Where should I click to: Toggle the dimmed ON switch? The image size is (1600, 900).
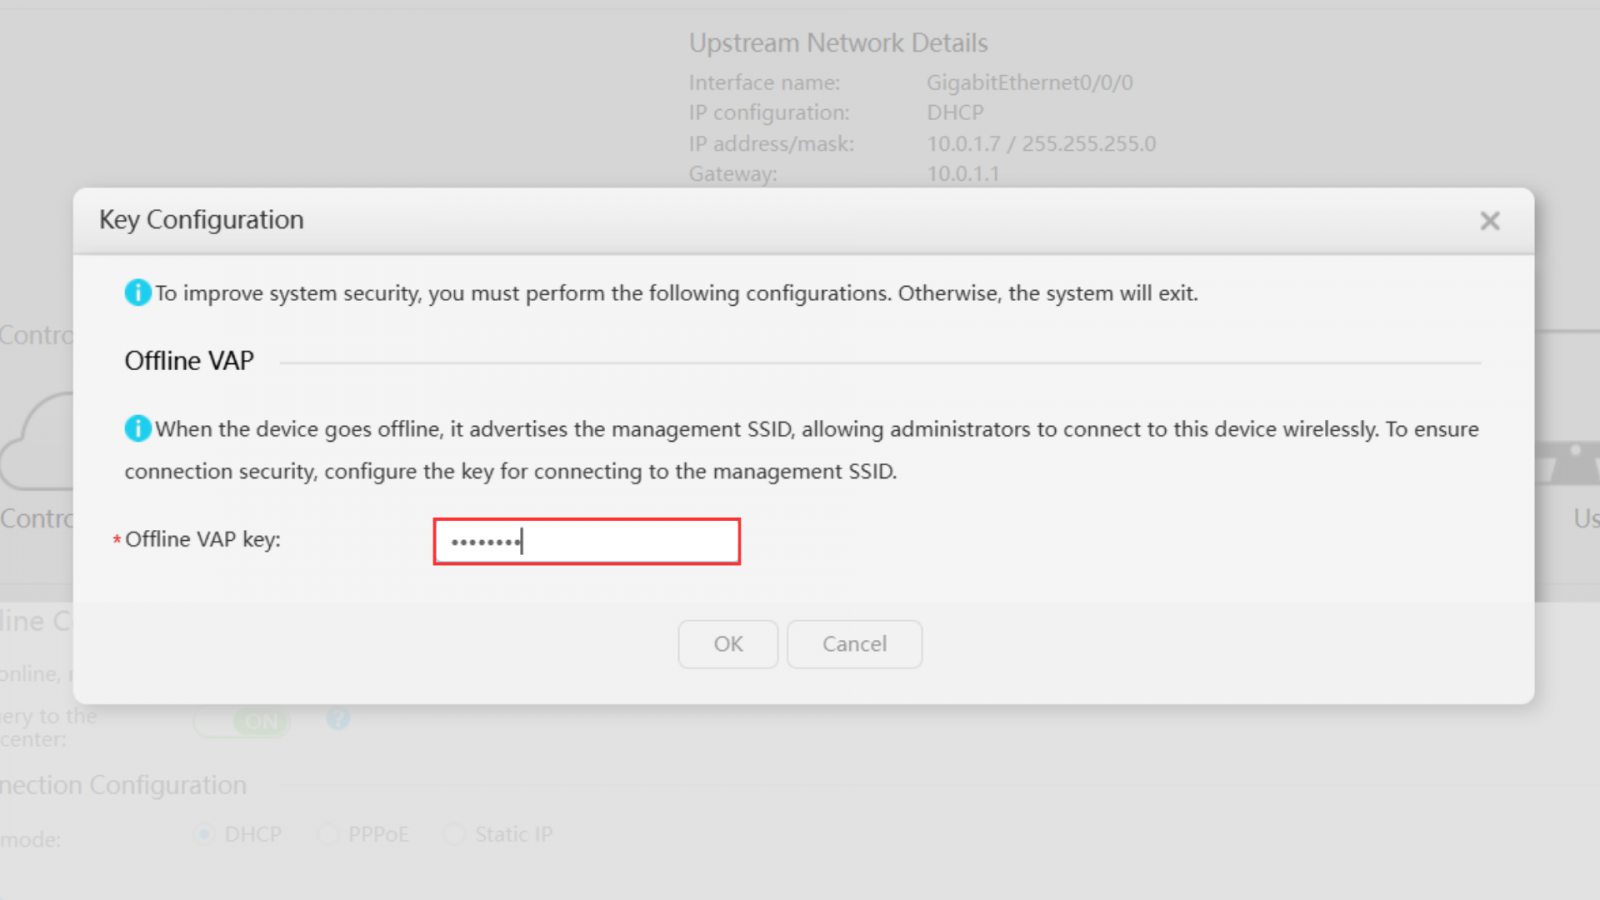point(243,721)
